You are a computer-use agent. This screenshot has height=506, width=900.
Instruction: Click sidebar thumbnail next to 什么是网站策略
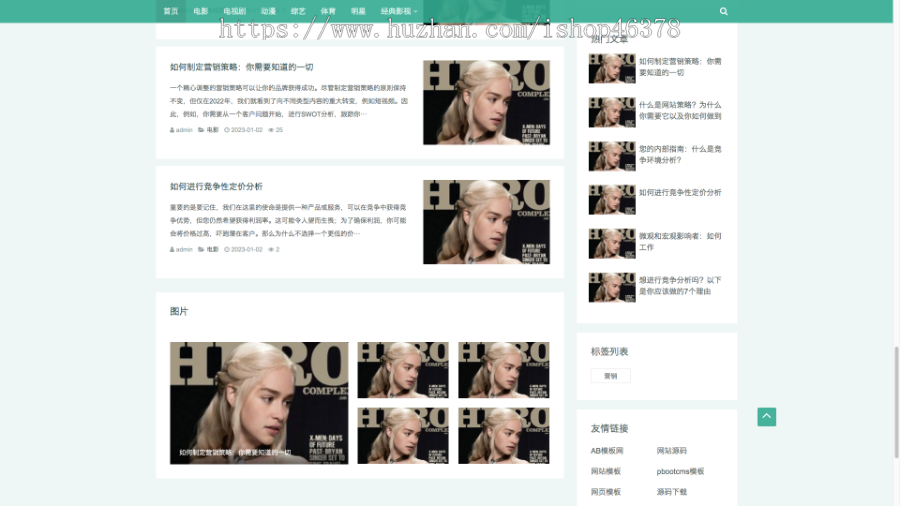pyautogui.click(x=612, y=112)
